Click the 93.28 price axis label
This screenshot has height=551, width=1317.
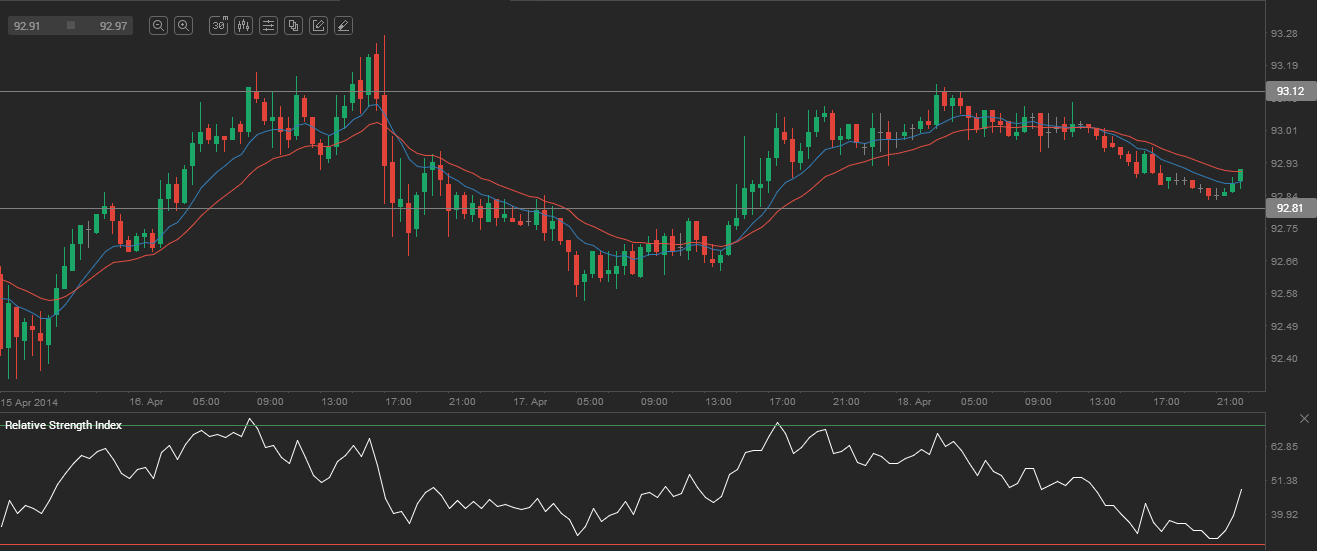[1283, 34]
